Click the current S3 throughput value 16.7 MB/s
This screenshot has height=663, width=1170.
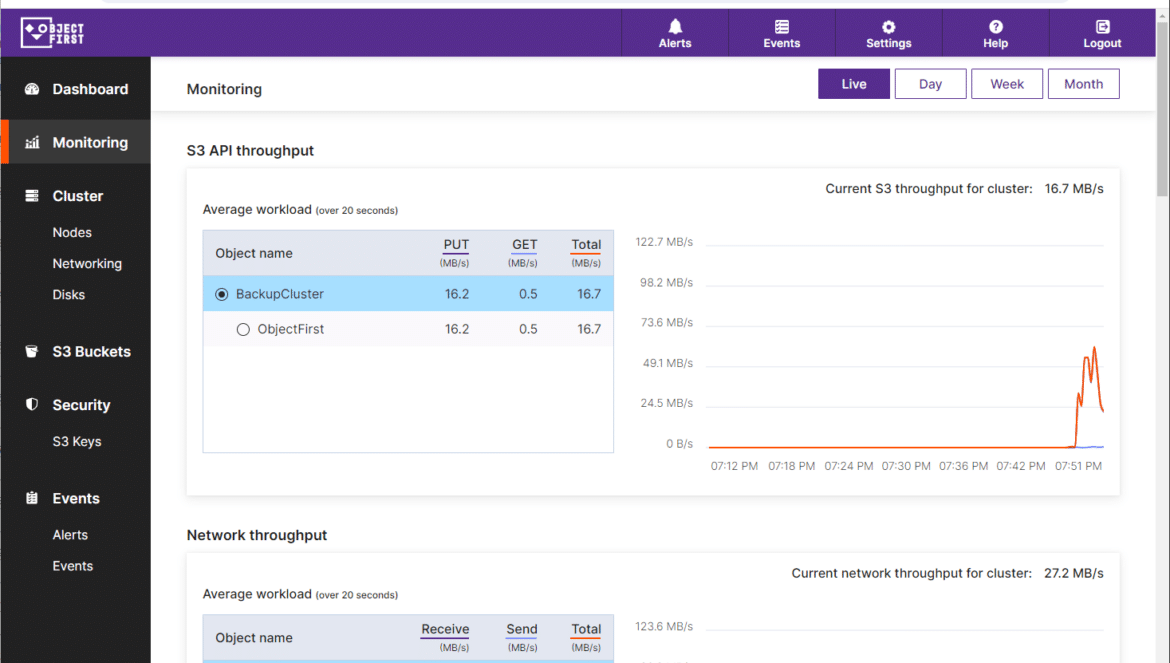[x=1074, y=189]
